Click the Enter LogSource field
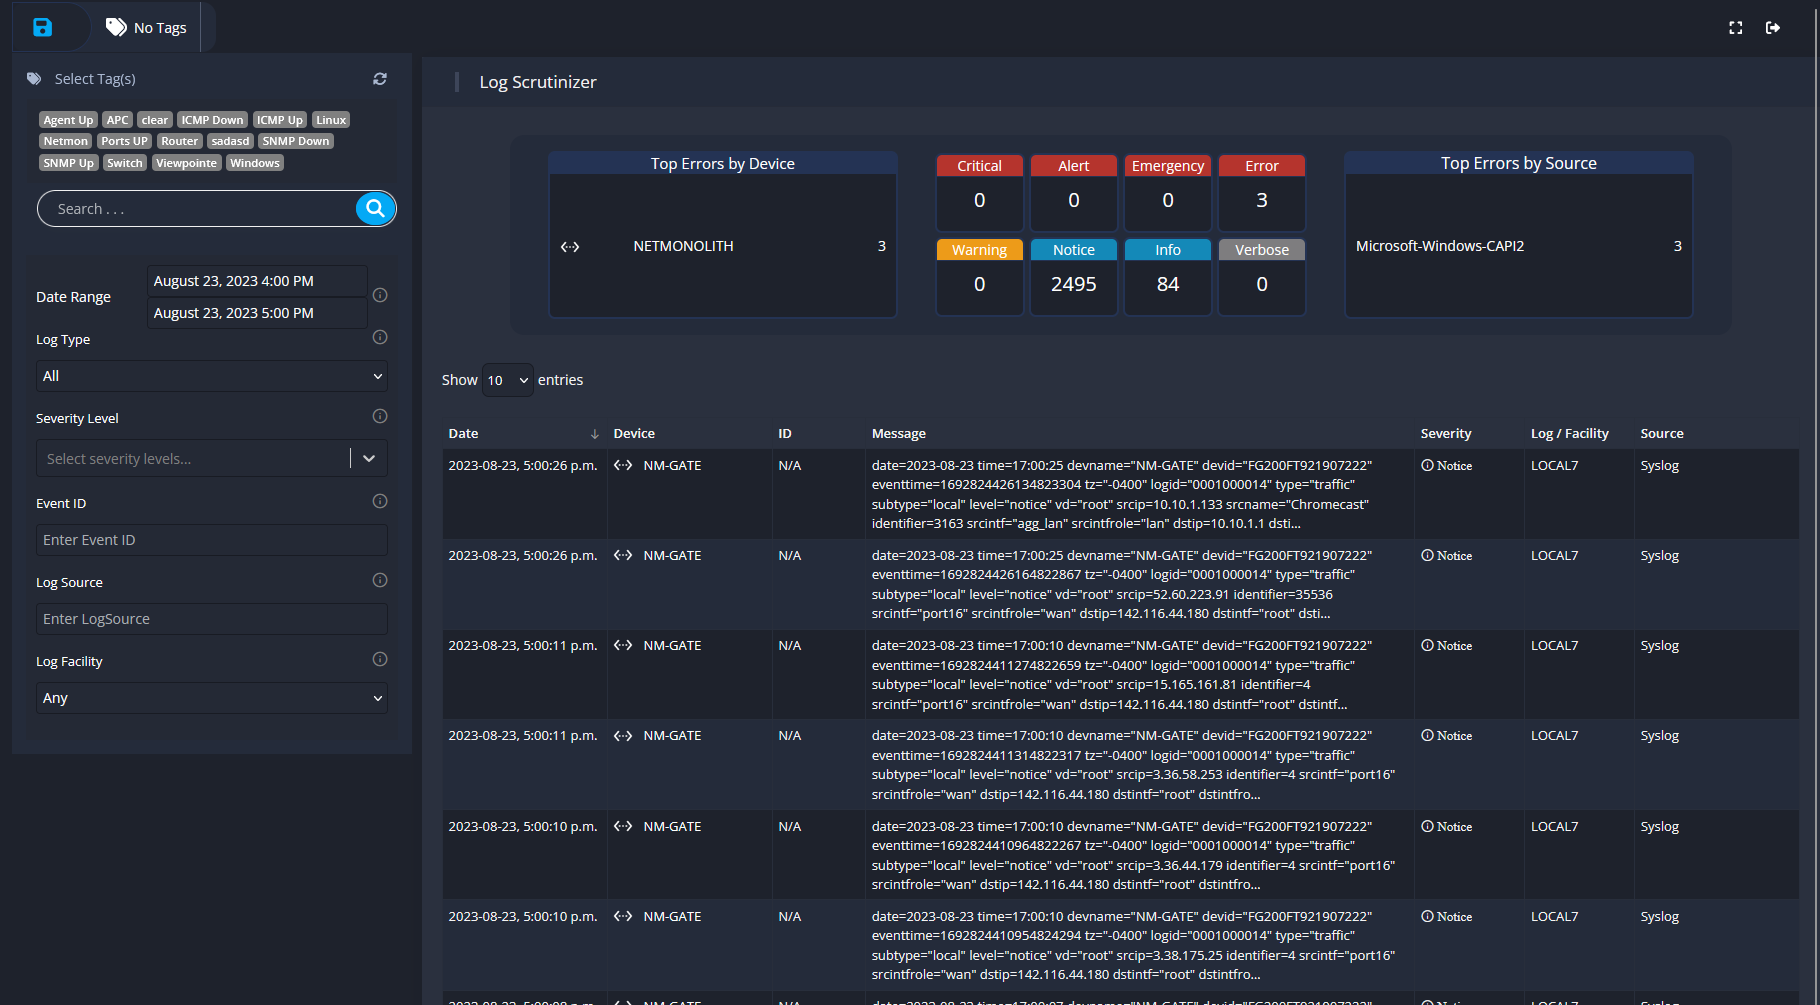 point(212,619)
